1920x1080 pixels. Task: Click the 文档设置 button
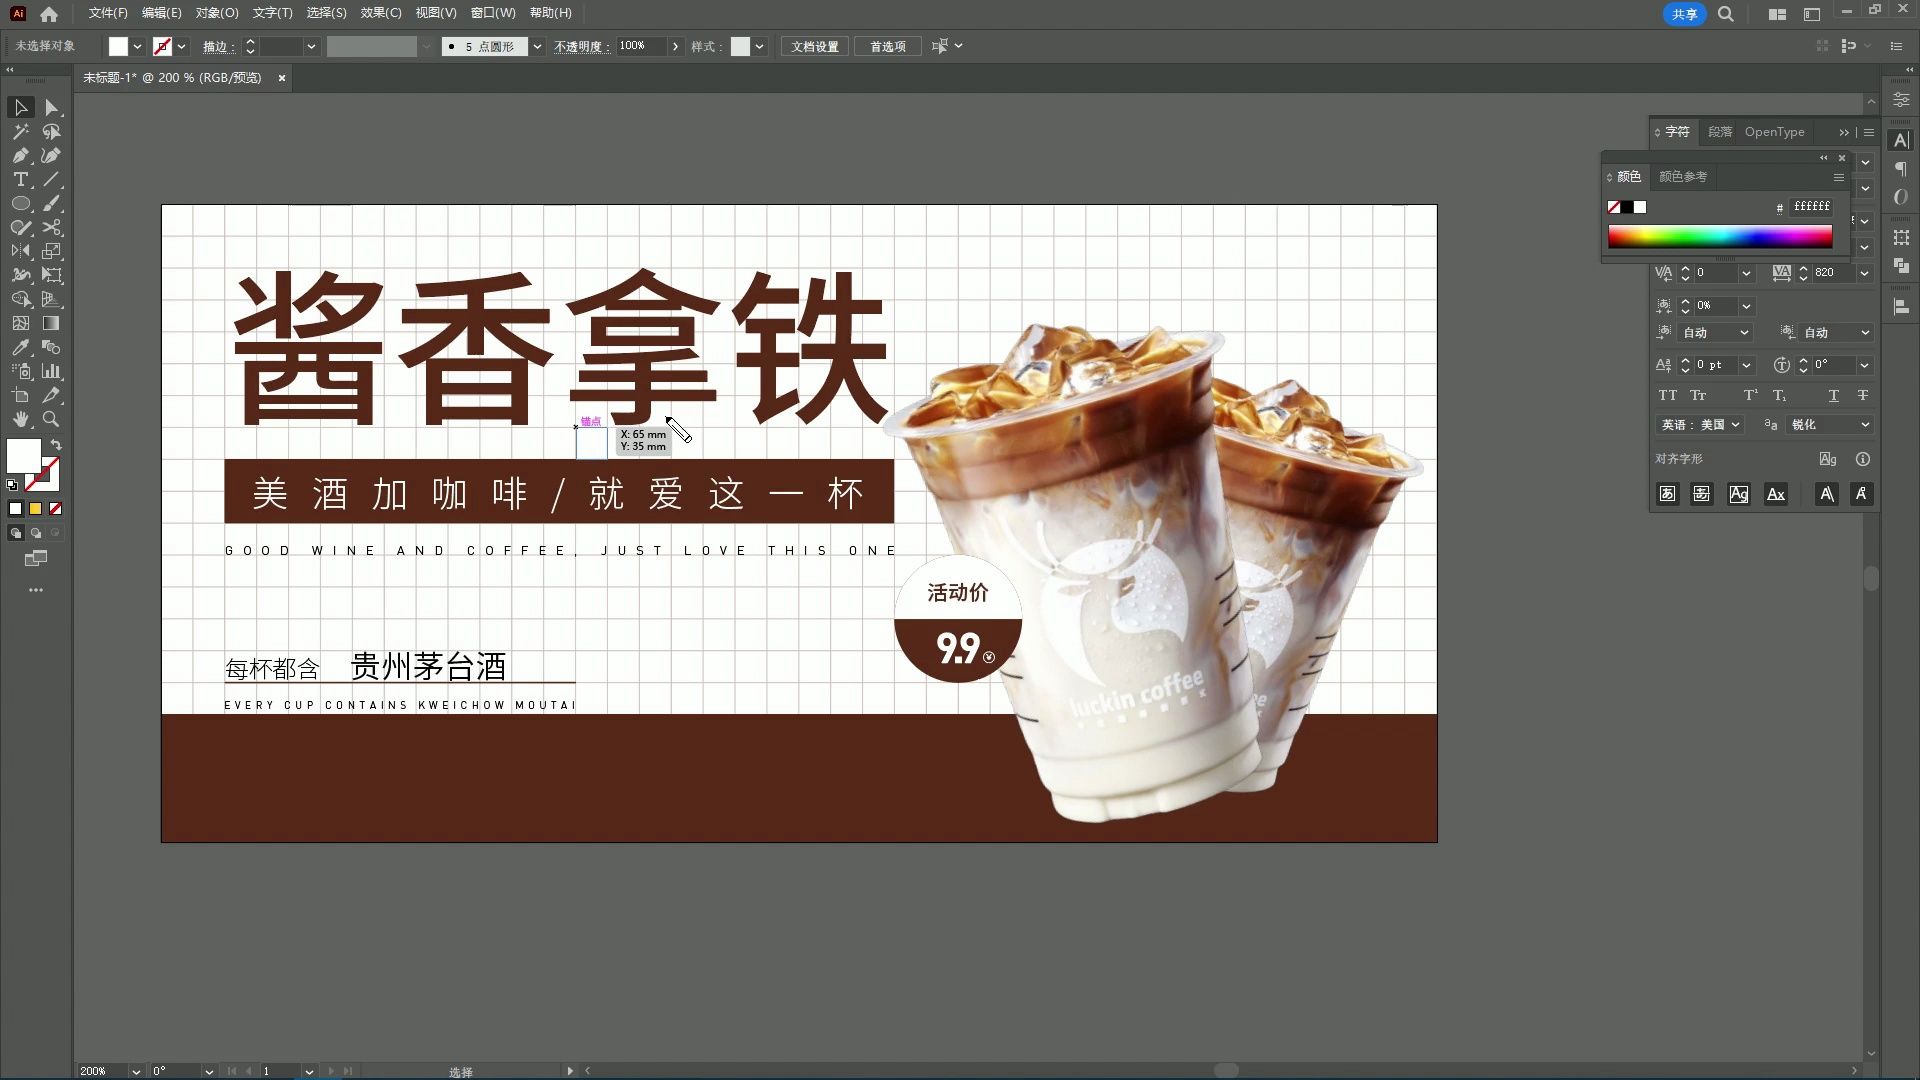coord(815,46)
